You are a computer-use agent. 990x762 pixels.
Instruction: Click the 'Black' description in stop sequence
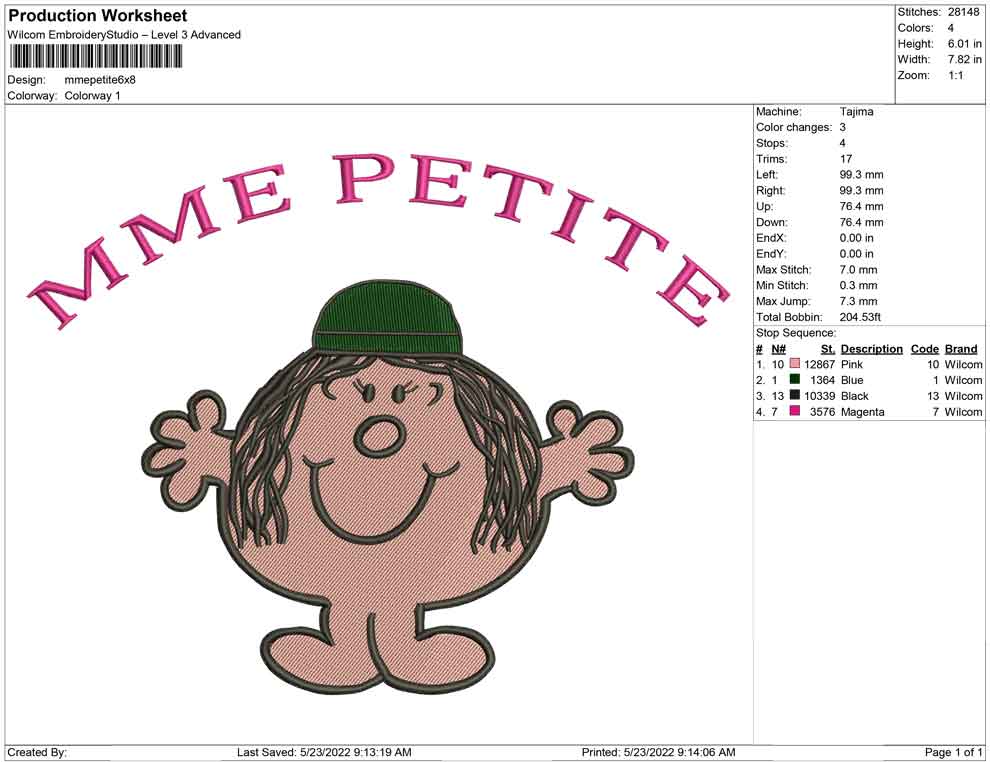(x=855, y=396)
